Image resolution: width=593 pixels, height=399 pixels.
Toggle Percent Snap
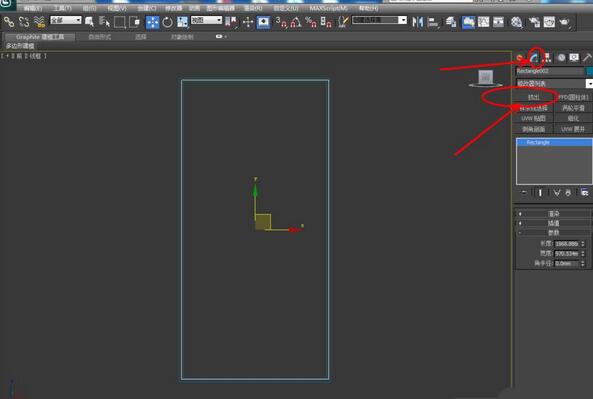[310, 22]
